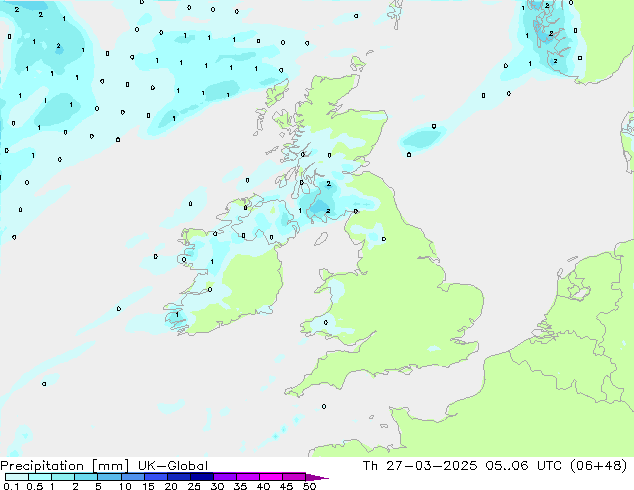Select the 1–2 mm legend swatch
Viewport: 634px width, 490px height.
click(x=63, y=477)
